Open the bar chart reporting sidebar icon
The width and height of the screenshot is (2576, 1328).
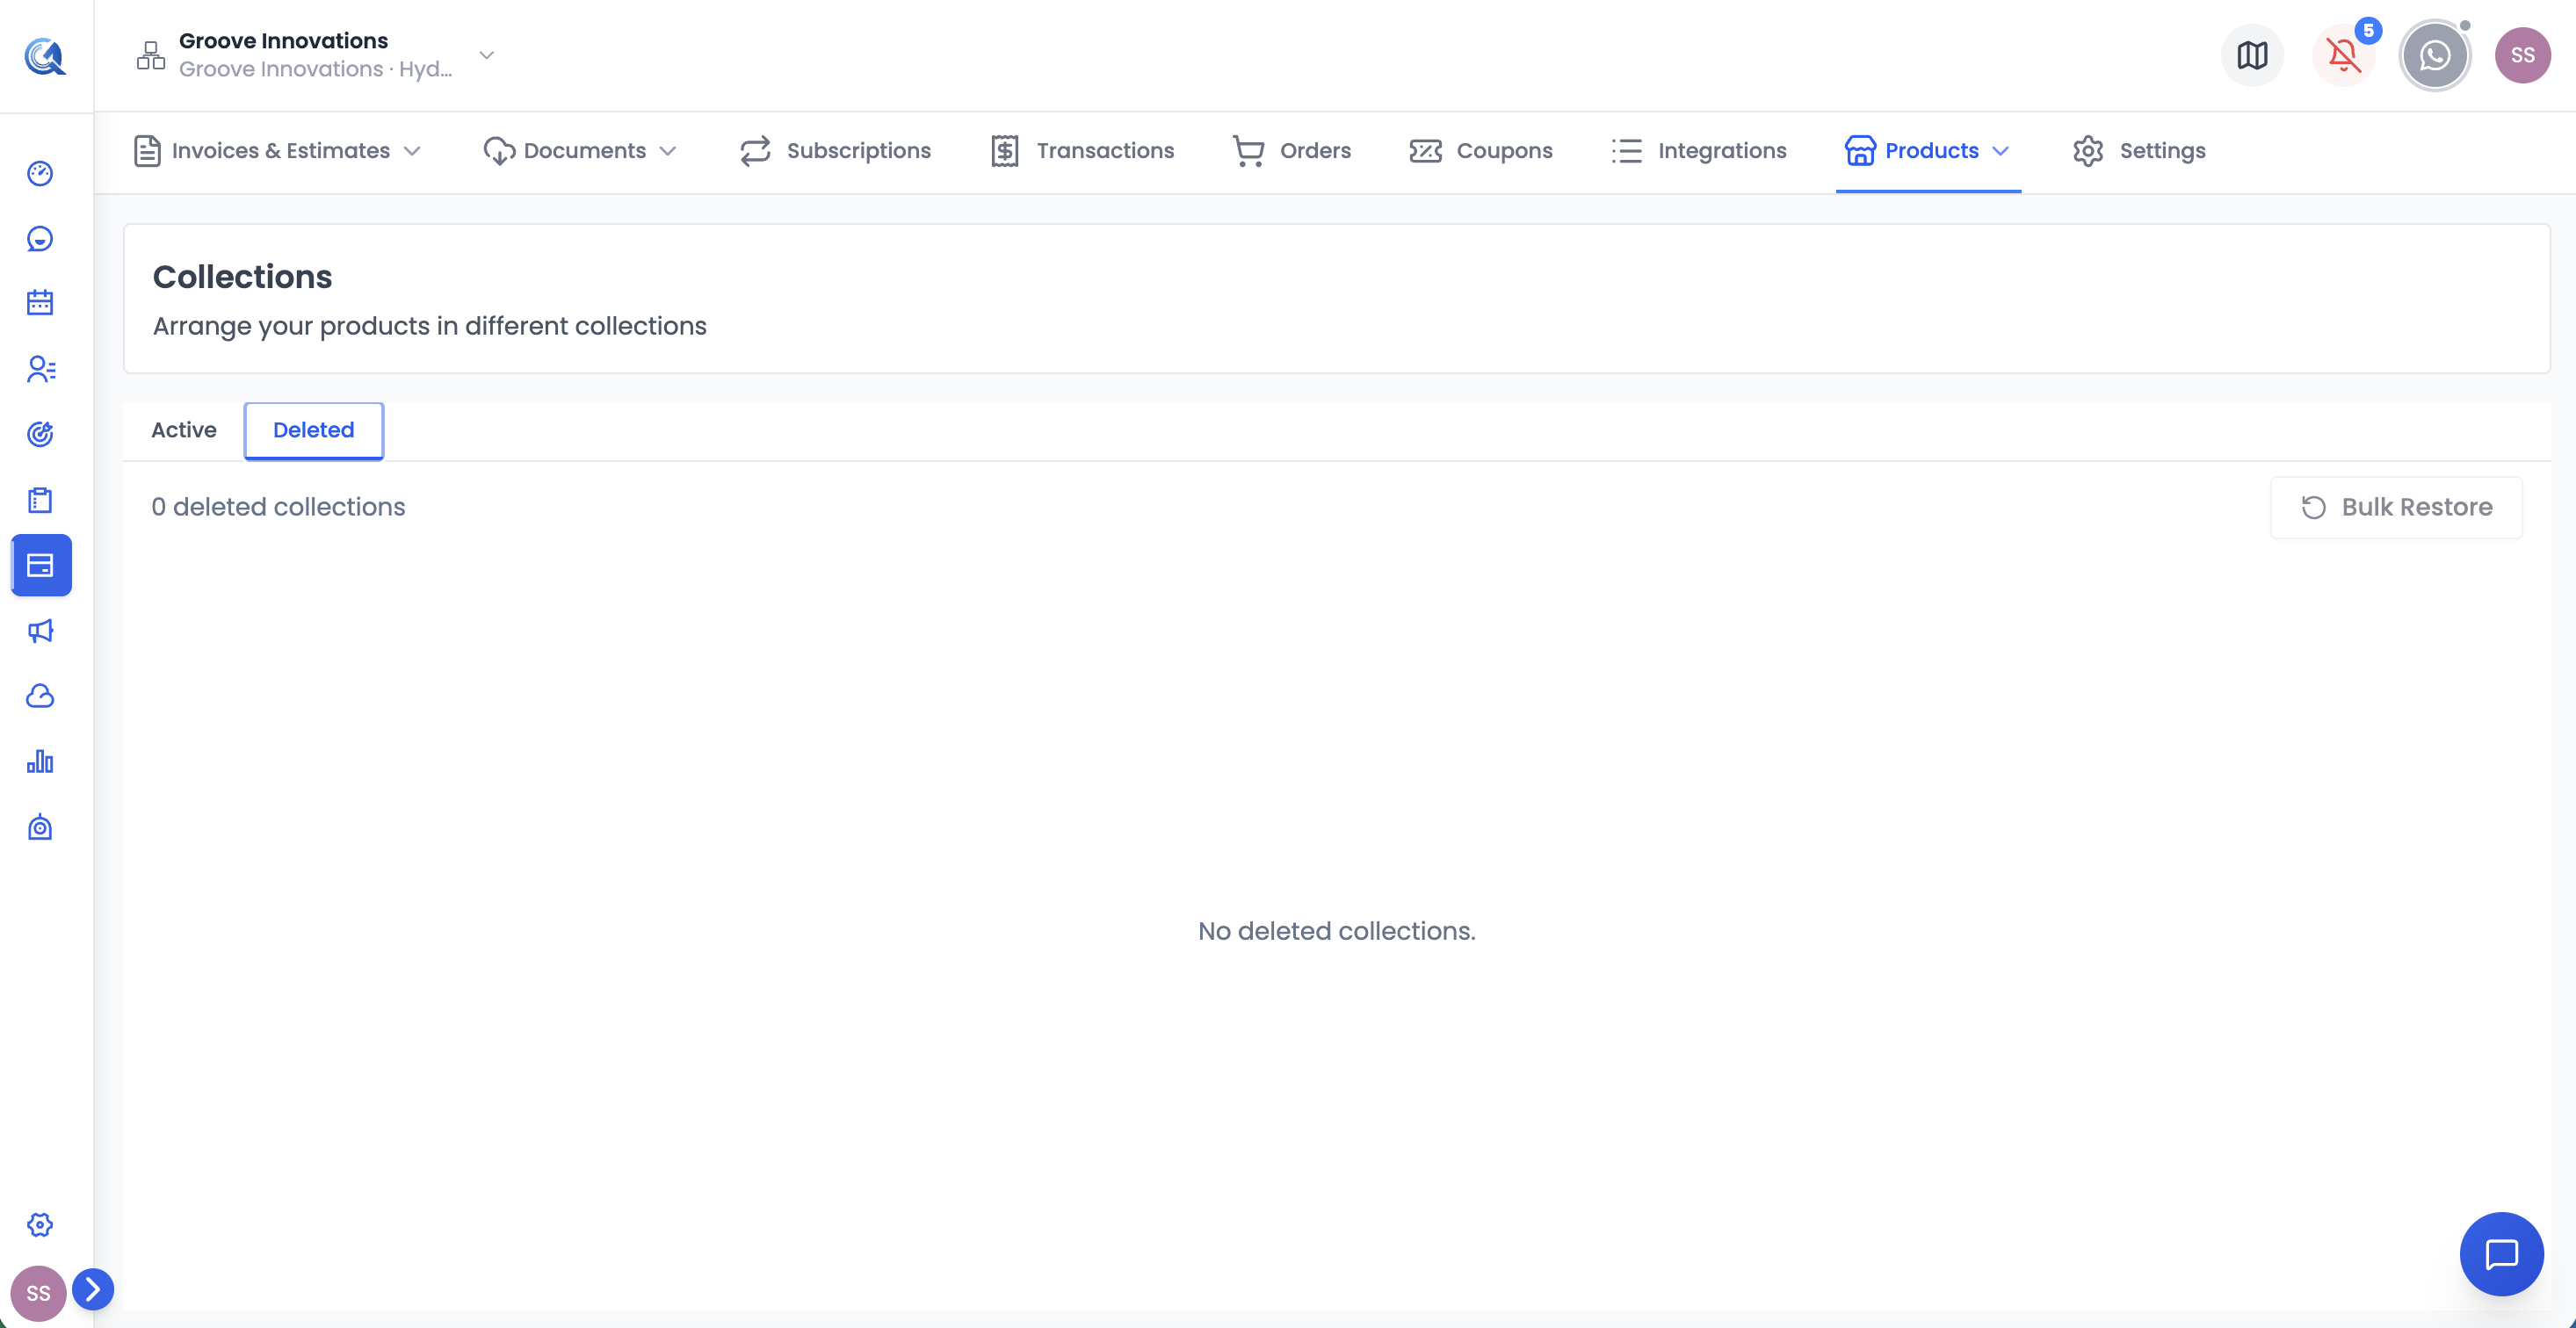pyautogui.click(x=40, y=762)
